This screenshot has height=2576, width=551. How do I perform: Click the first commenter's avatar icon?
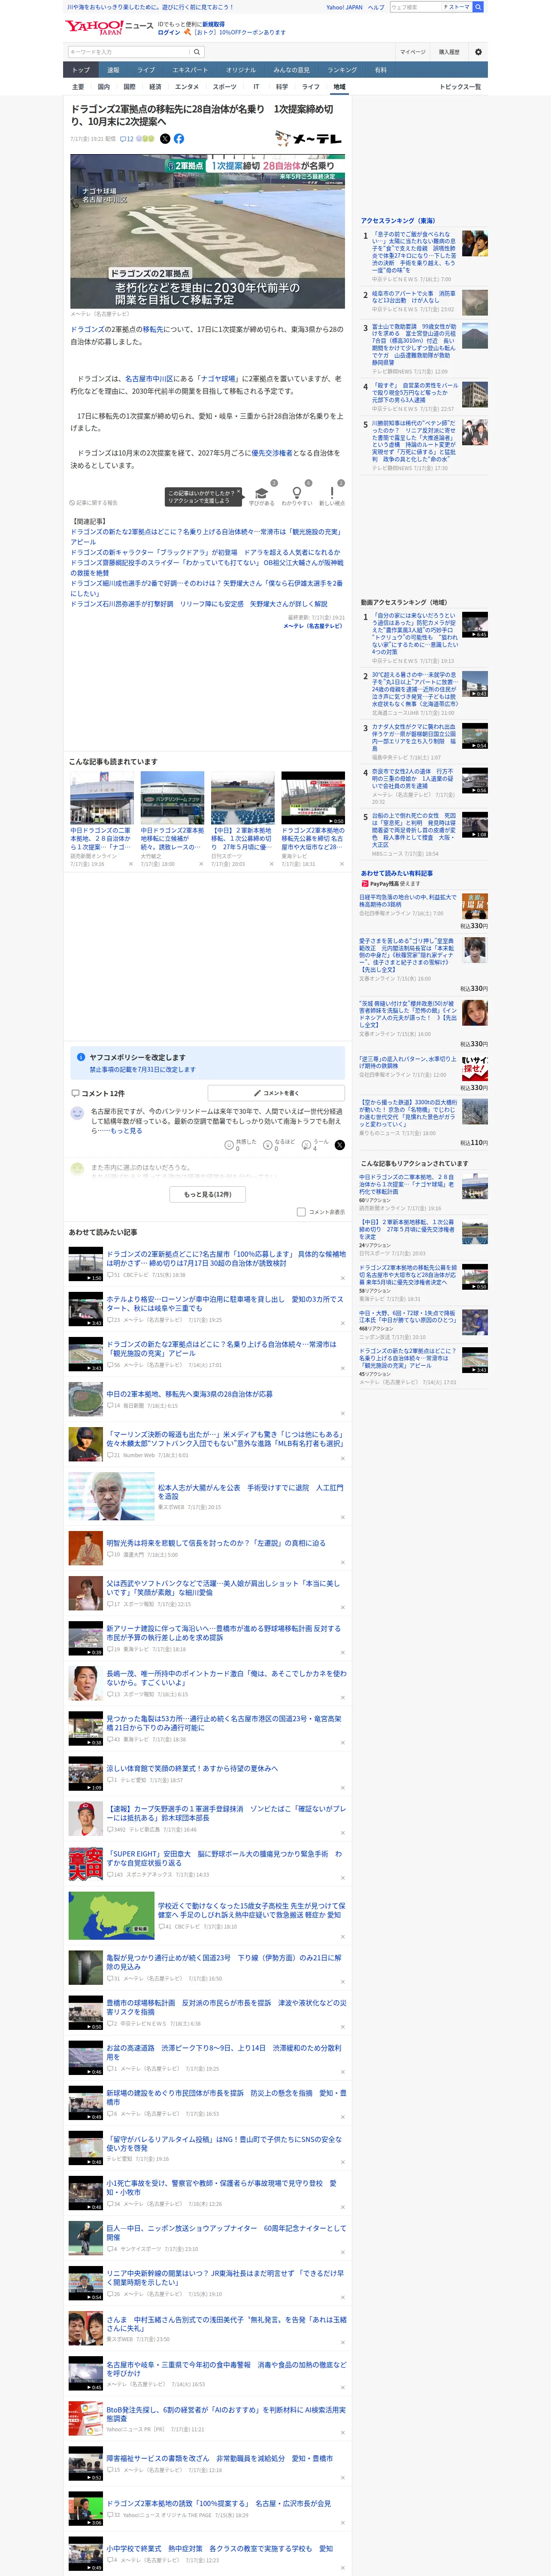click(77, 1113)
